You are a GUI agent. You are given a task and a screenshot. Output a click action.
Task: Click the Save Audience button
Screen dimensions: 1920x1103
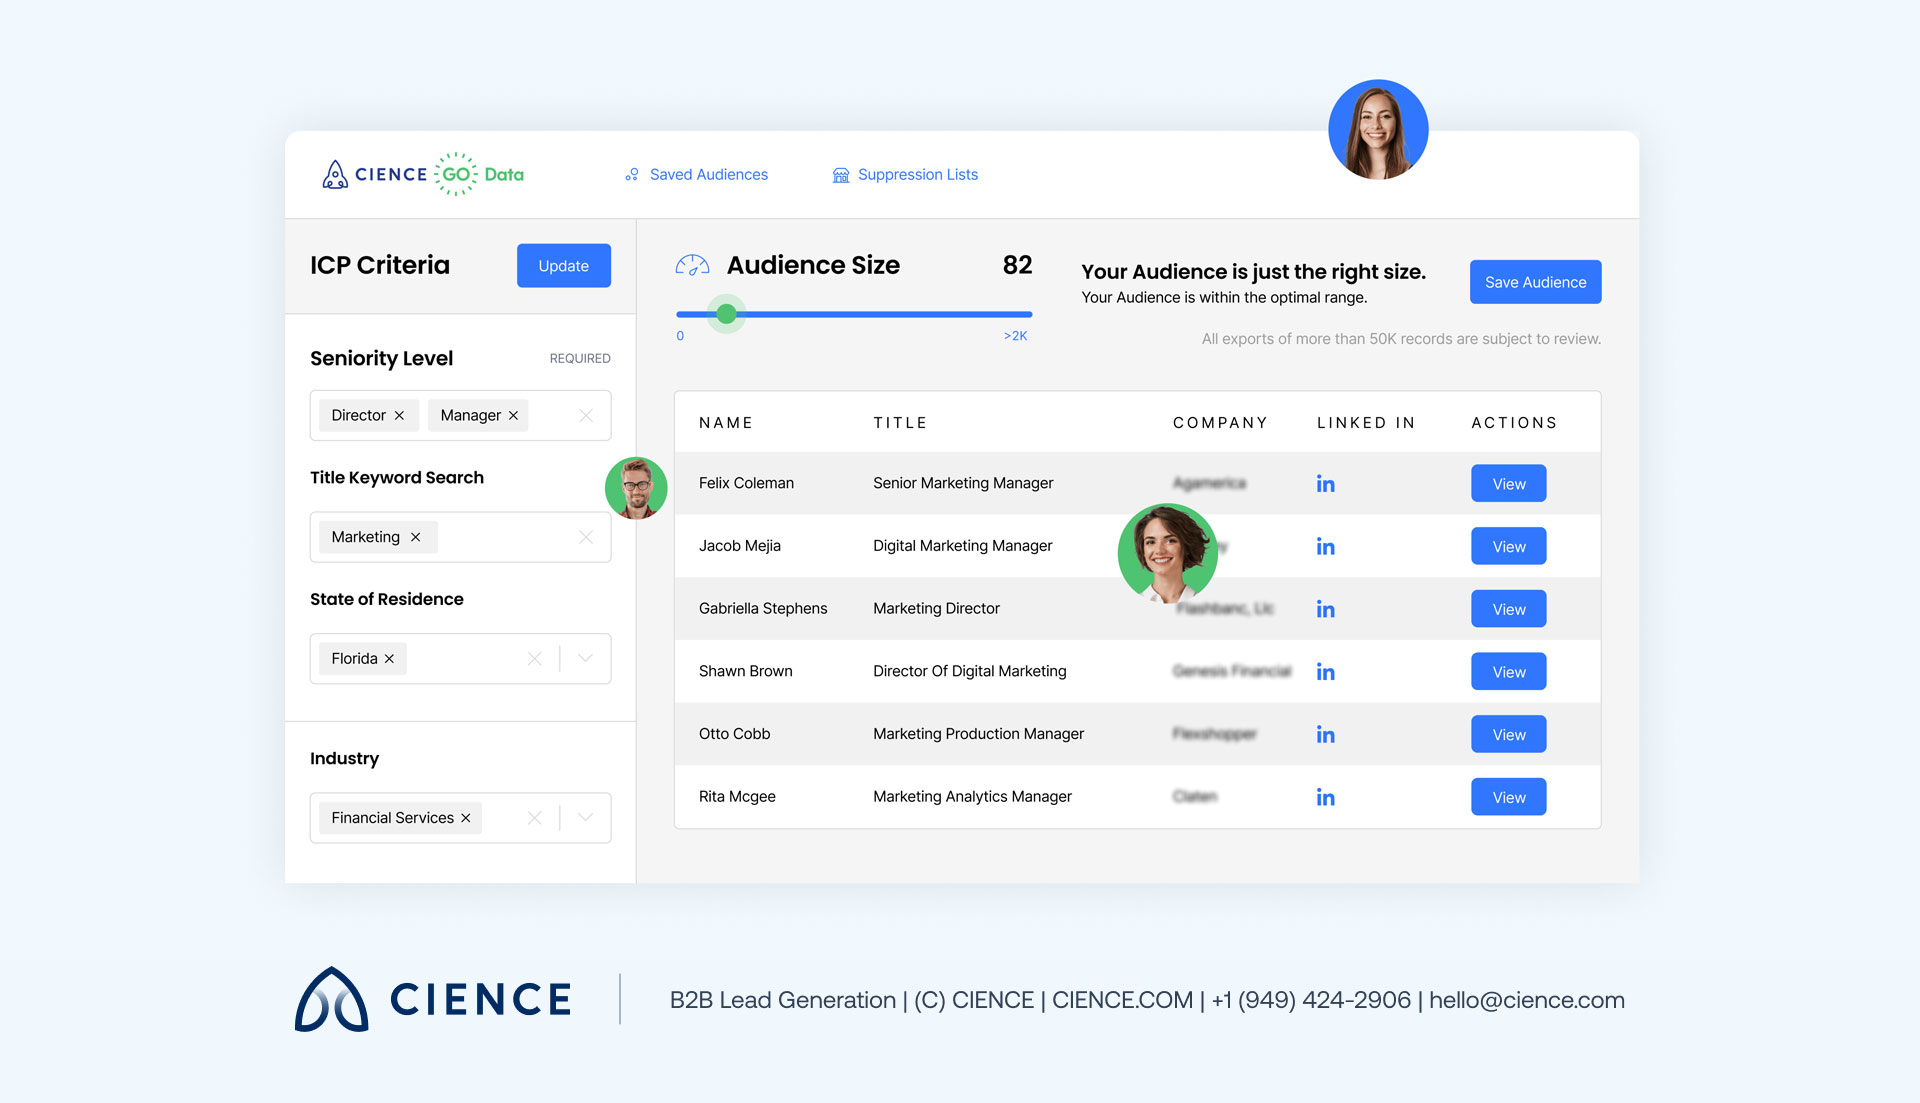pos(1535,282)
